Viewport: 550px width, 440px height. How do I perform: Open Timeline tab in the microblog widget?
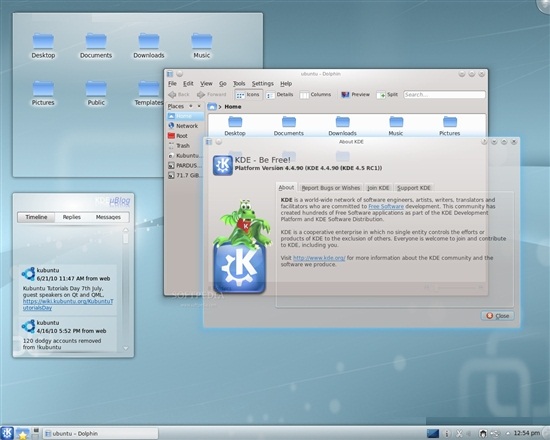[x=36, y=217]
